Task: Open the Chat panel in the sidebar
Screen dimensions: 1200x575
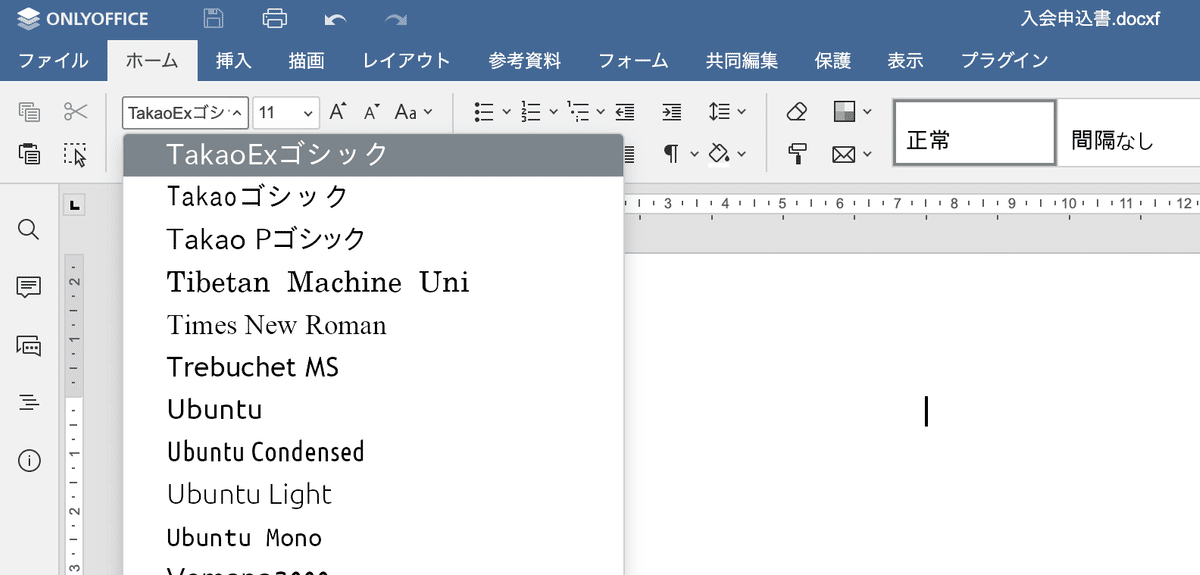Action: 29,346
